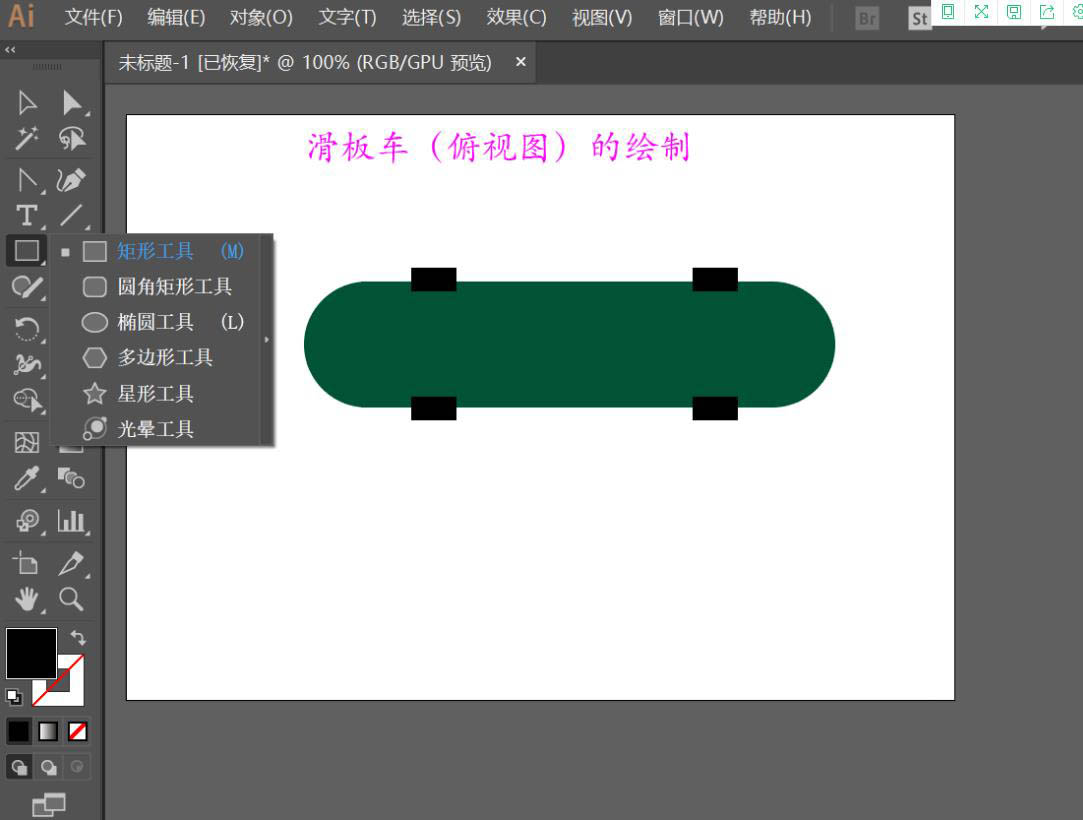Switch to 未标题-1 document tab
This screenshot has width=1083, height=820.
pos(305,62)
